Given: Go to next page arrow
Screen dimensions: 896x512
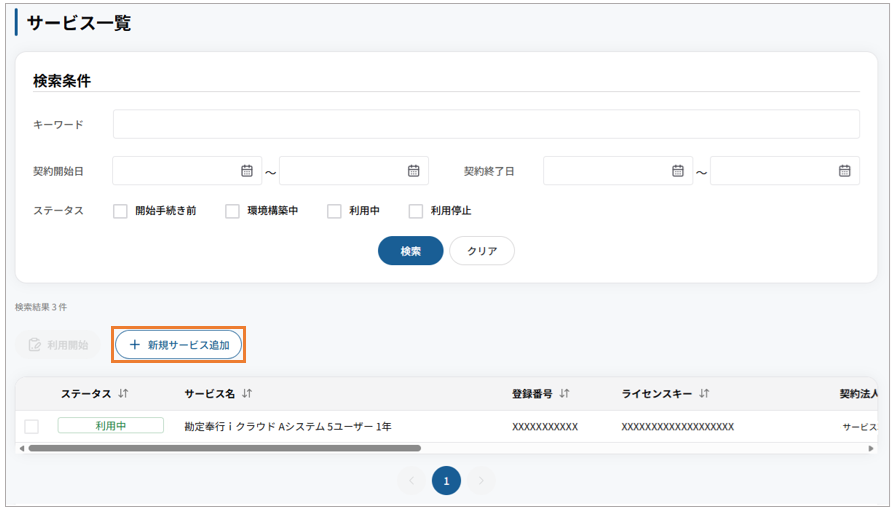Looking at the screenshot, I should pyautogui.click(x=481, y=481).
